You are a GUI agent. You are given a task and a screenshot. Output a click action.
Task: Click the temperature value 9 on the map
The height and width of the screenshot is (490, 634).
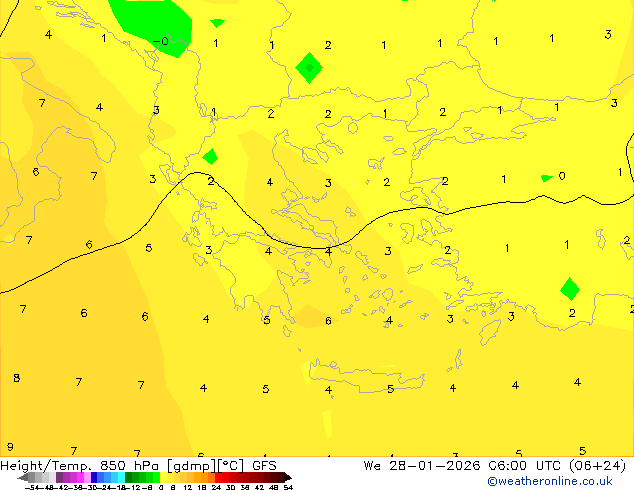point(10,447)
